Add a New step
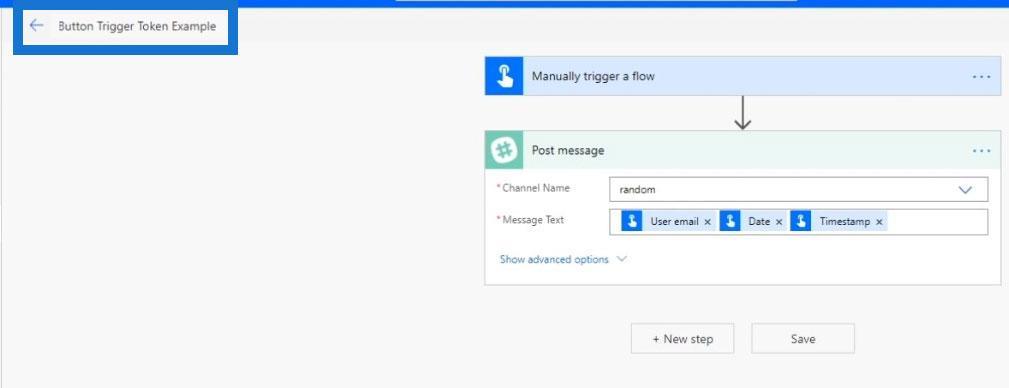This screenshot has width=1009, height=388. pyautogui.click(x=682, y=338)
